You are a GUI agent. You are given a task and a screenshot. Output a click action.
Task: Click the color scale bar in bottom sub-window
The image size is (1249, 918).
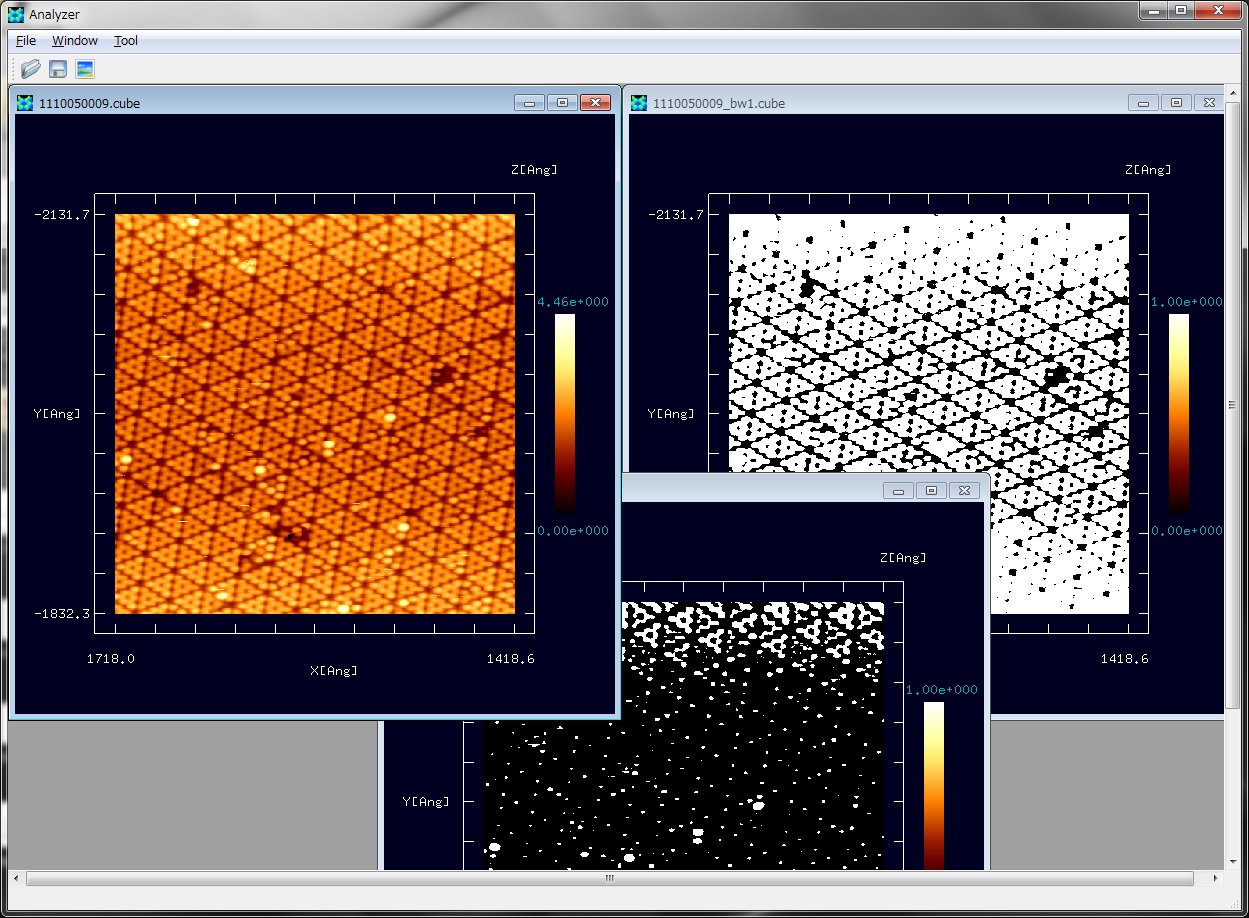tap(933, 785)
